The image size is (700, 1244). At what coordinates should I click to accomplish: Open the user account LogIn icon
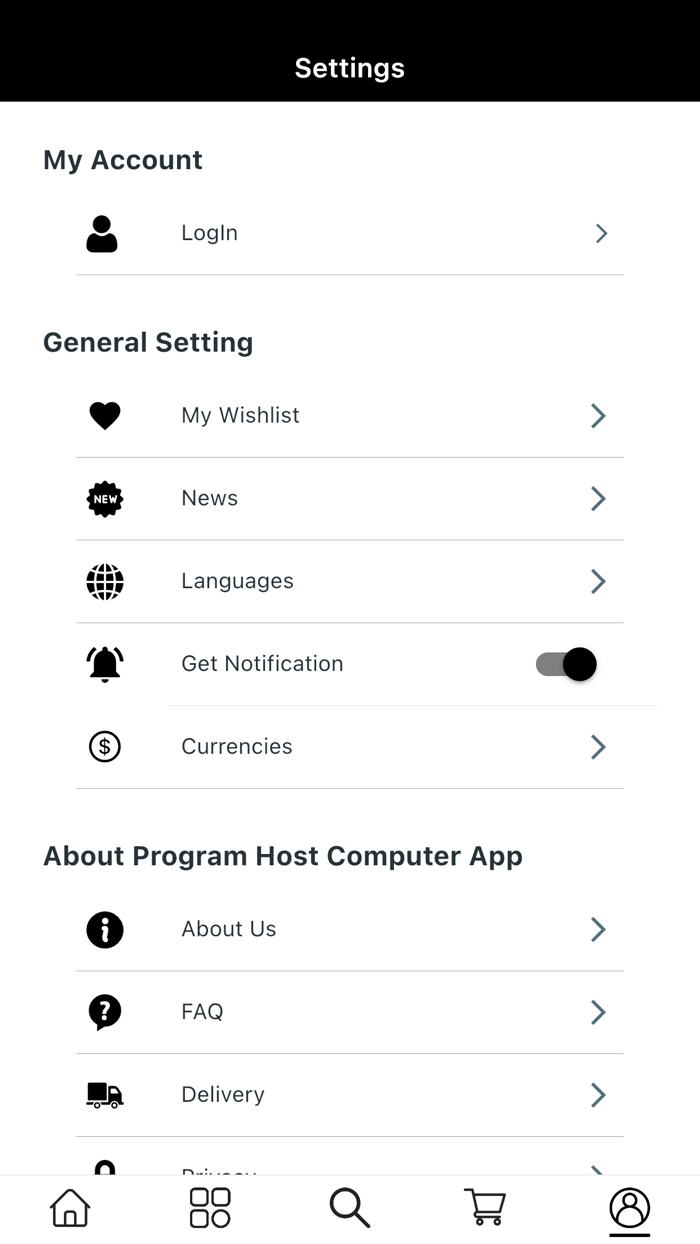103,233
